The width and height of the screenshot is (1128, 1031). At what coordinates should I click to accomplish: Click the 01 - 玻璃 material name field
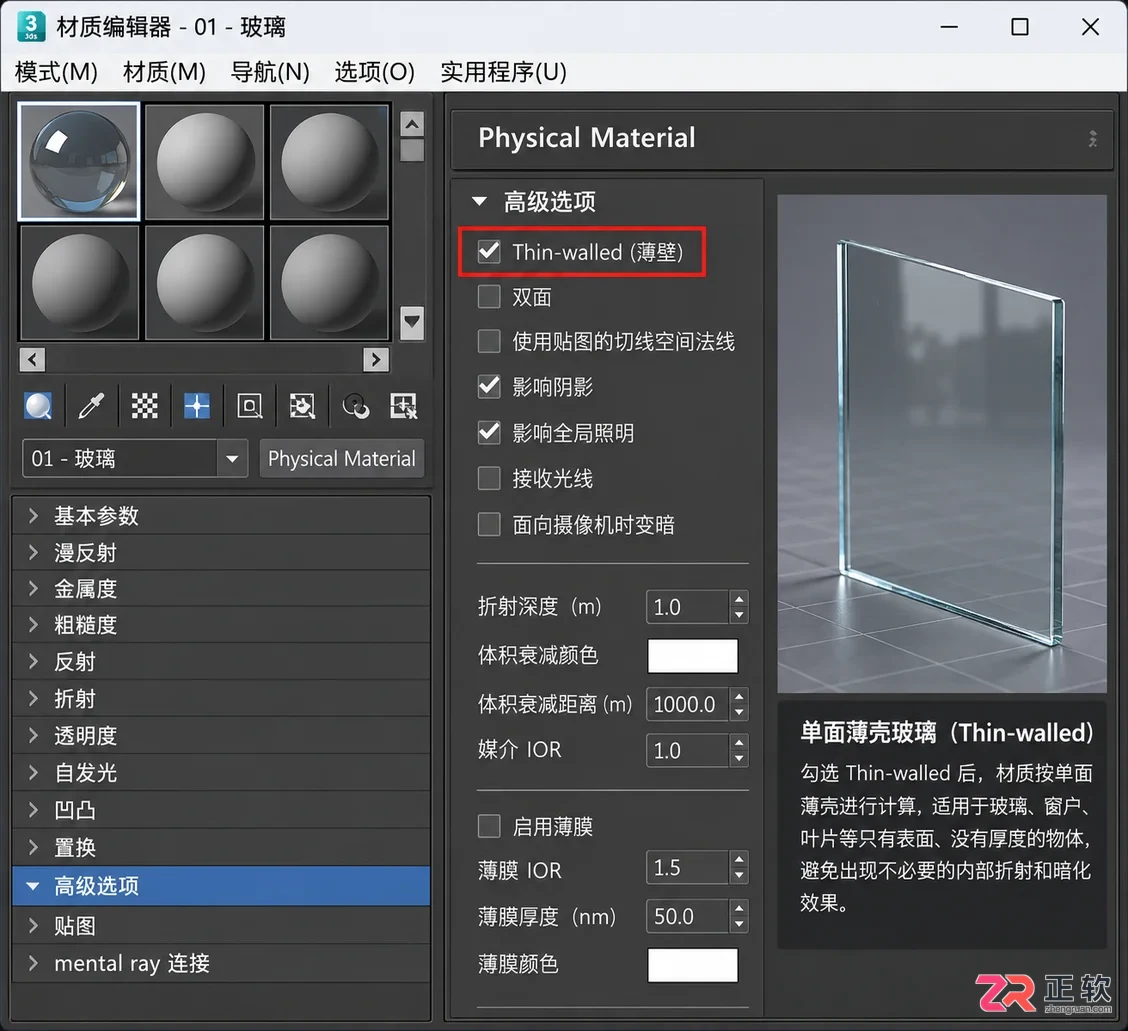[120, 458]
